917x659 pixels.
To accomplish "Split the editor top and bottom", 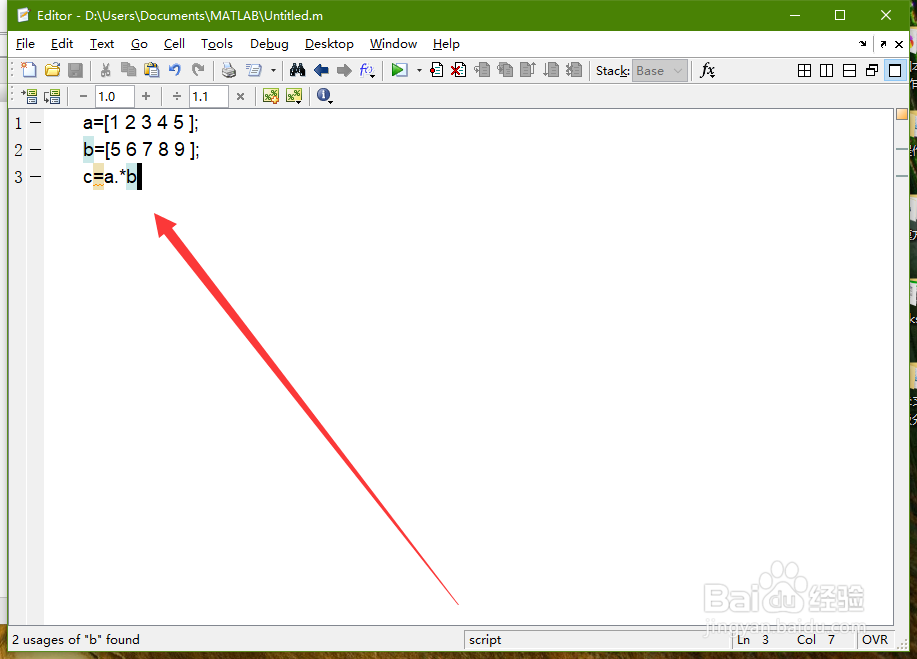I will pos(849,70).
